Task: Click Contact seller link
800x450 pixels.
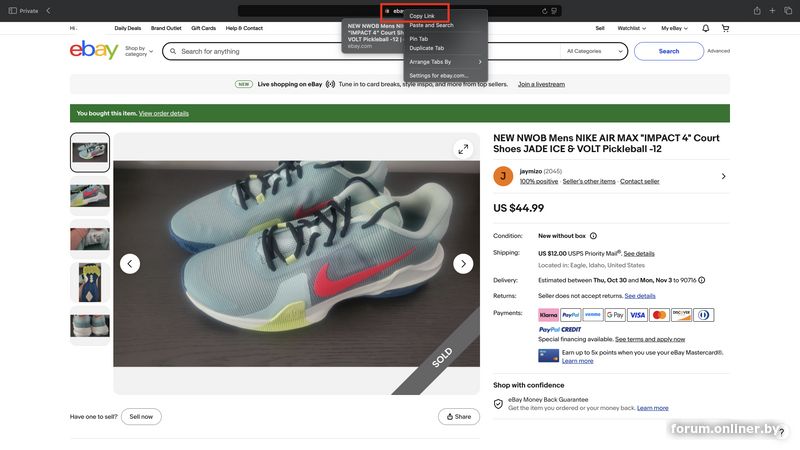Action: (640, 181)
